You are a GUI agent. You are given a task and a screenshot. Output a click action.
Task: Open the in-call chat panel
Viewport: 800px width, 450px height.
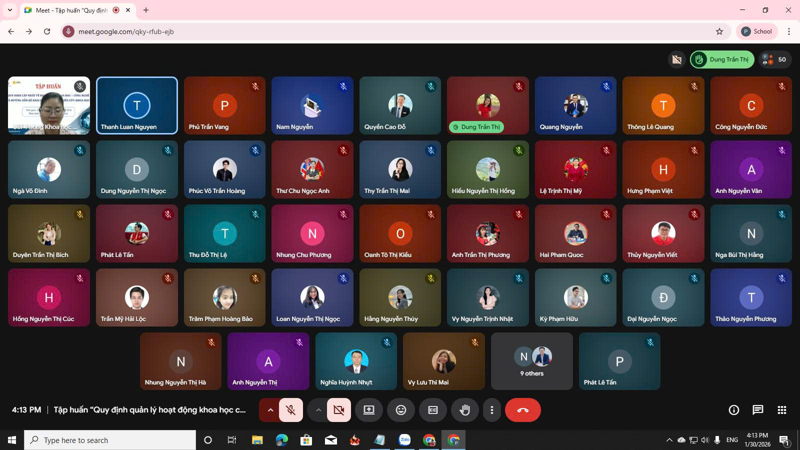[758, 410]
